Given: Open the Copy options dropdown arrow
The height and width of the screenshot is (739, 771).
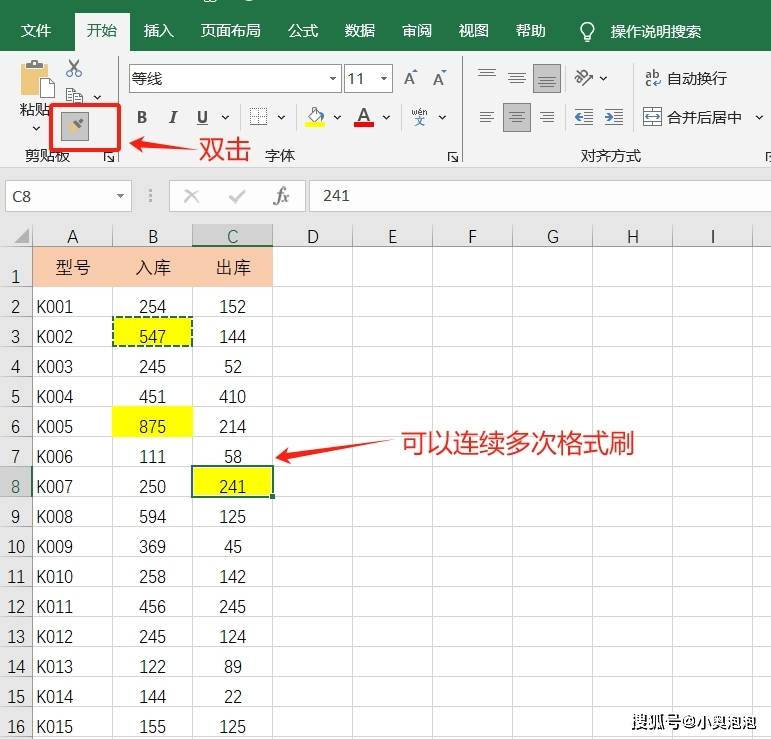Looking at the screenshot, I should pos(97,97).
